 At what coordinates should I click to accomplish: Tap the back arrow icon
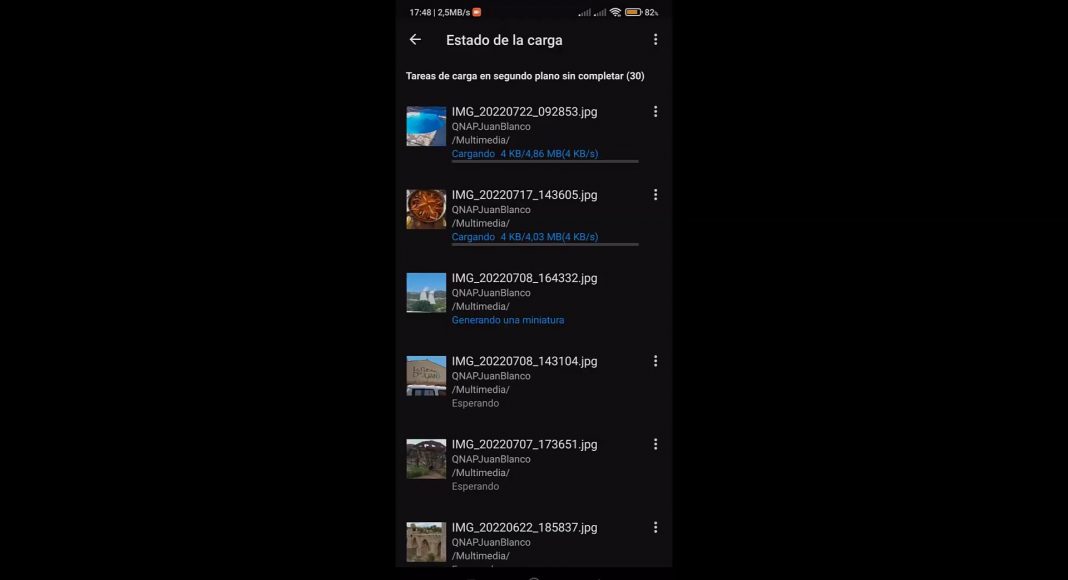(415, 39)
